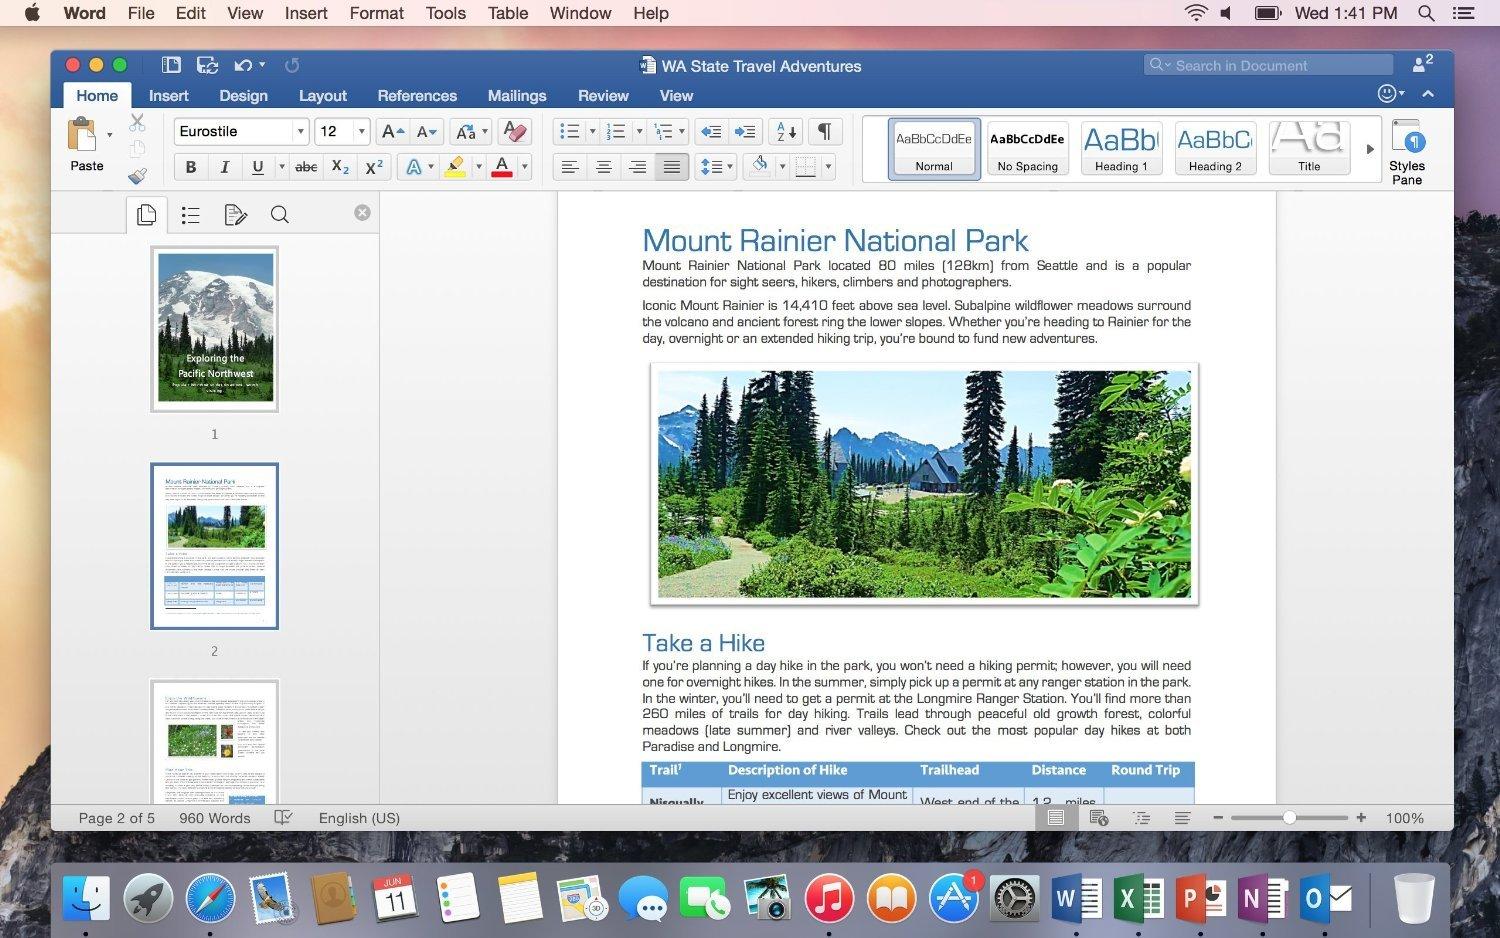Image resolution: width=1500 pixels, height=938 pixels.
Task: Switch to the References ribbon tab
Action: click(417, 95)
